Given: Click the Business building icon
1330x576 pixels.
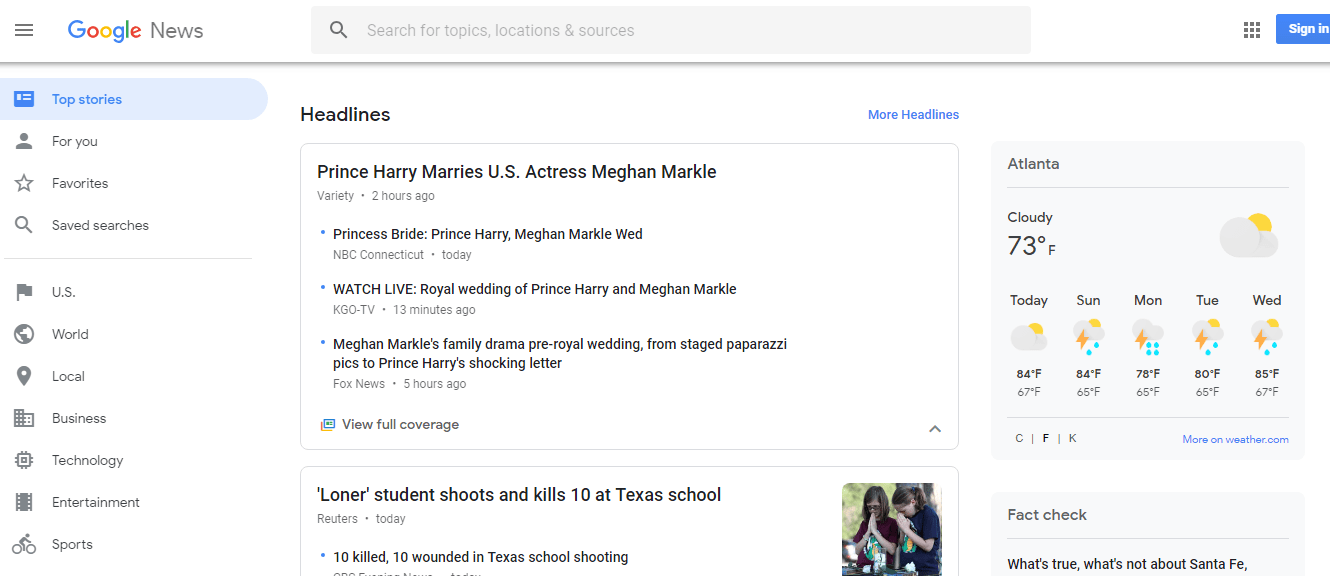Looking at the screenshot, I should pyautogui.click(x=24, y=418).
